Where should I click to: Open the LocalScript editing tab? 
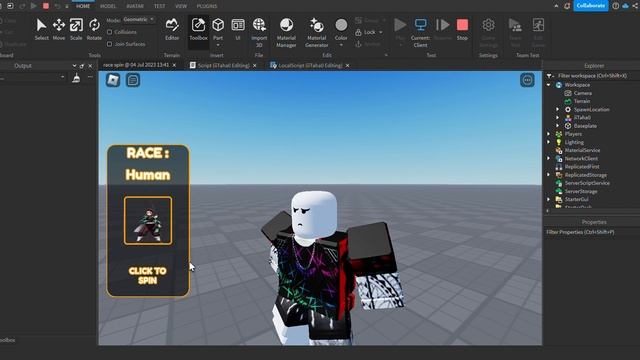pos(310,65)
